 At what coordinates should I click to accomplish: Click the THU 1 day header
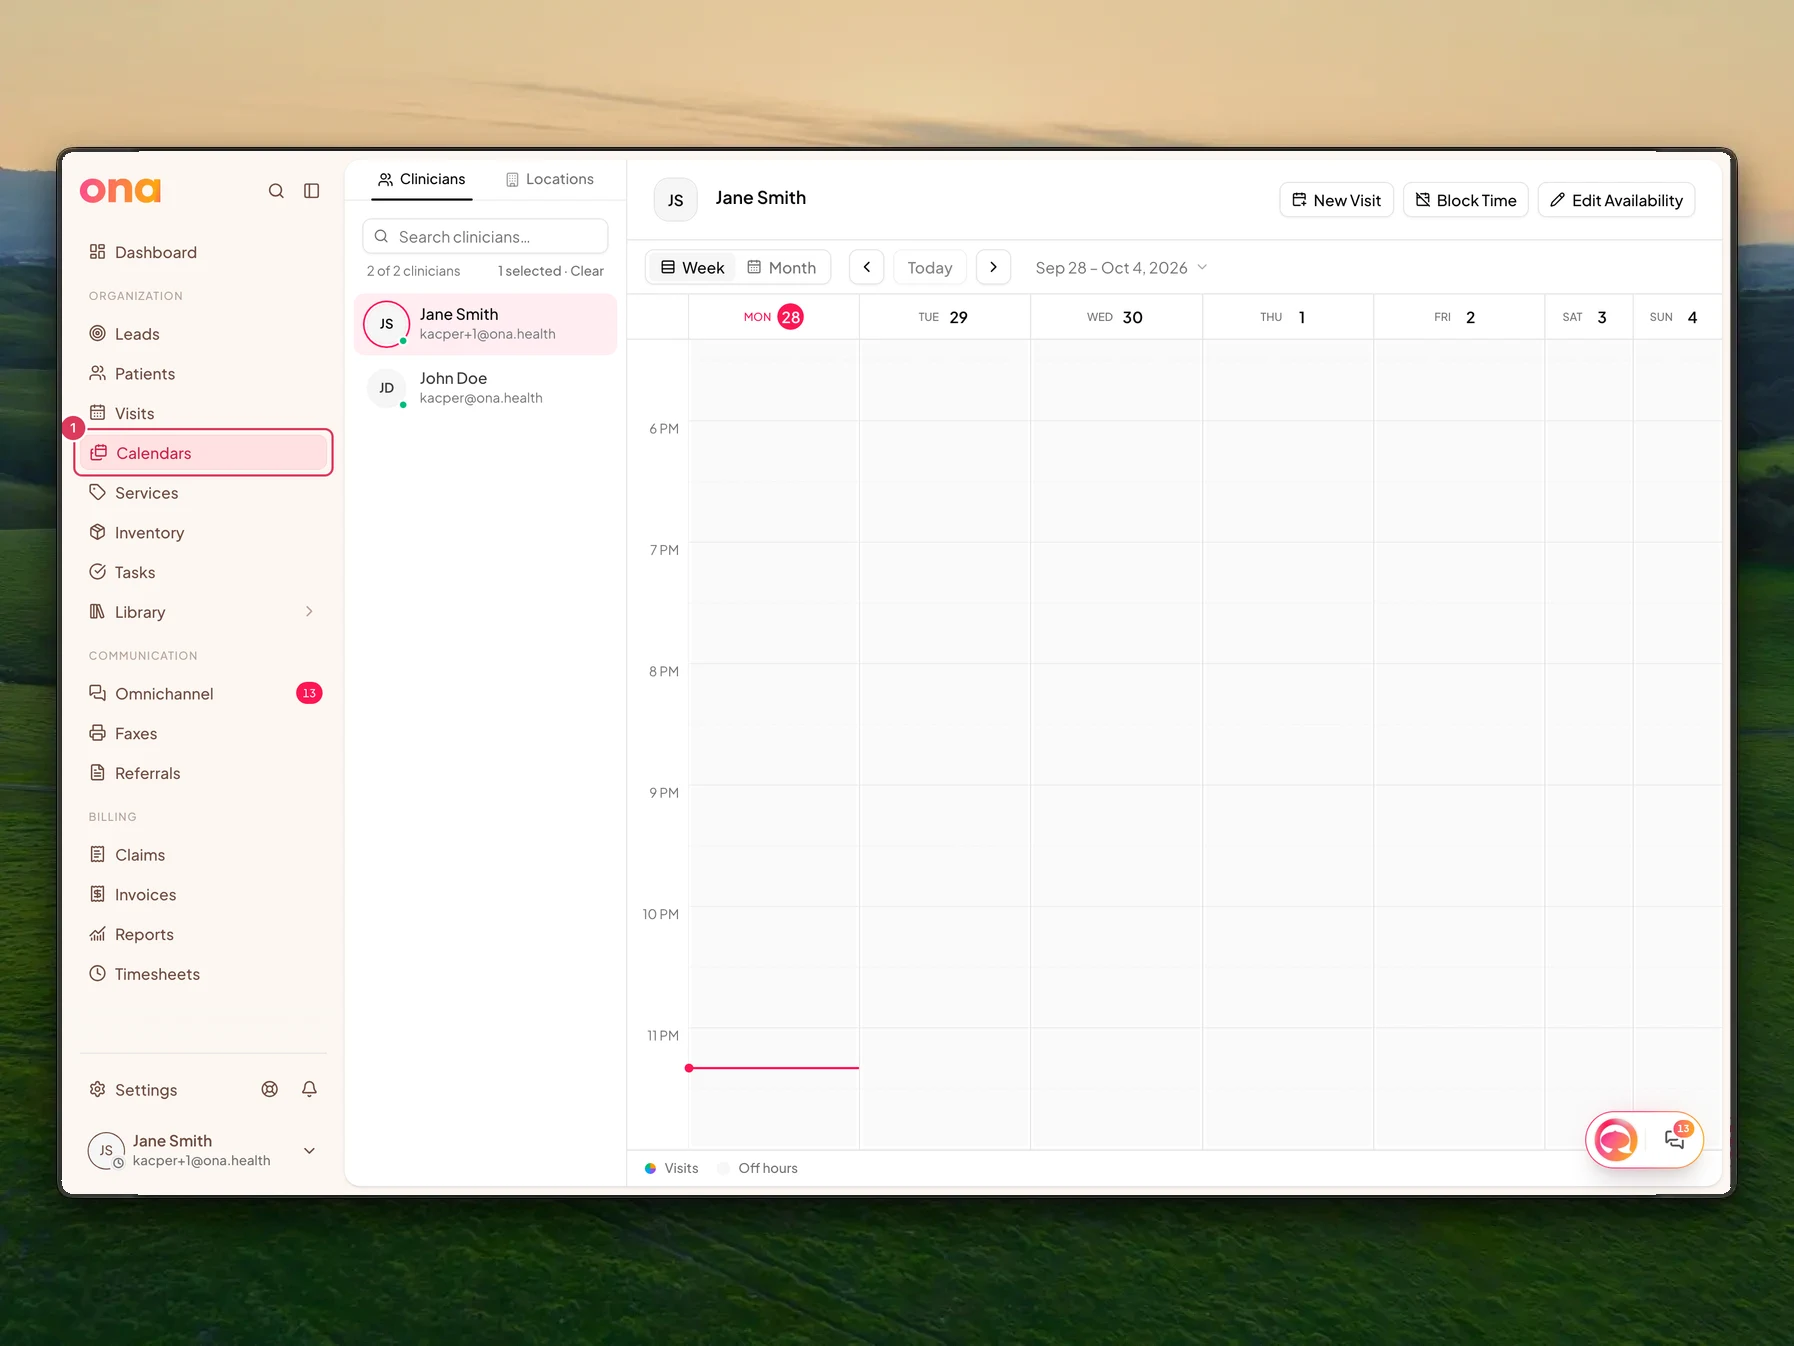click(x=1288, y=317)
